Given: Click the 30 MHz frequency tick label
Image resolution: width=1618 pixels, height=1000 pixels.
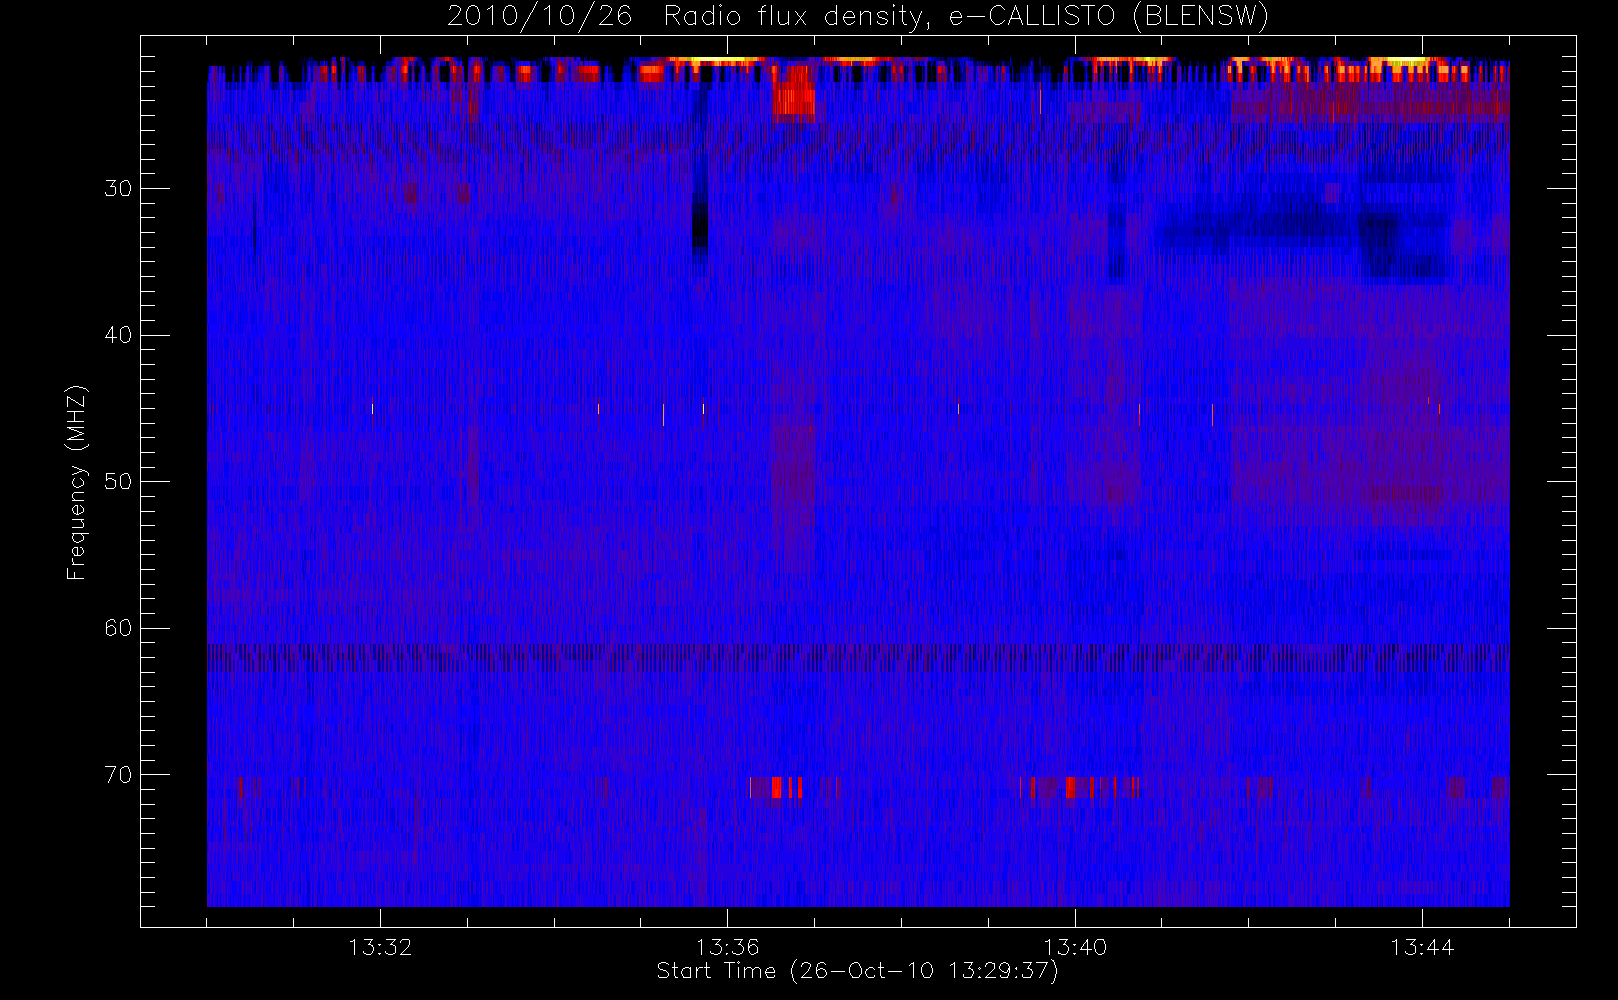Looking at the screenshot, I should (118, 189).
